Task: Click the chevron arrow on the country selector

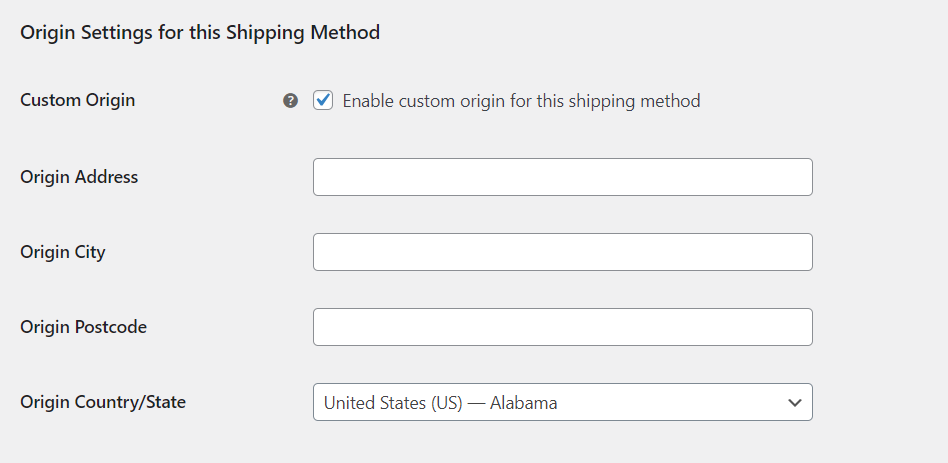Action: [795, 403]
